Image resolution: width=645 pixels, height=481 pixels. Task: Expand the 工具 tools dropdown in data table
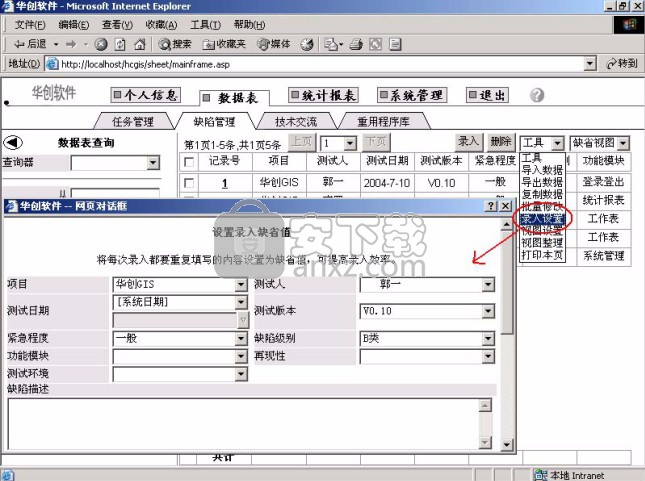557,143
